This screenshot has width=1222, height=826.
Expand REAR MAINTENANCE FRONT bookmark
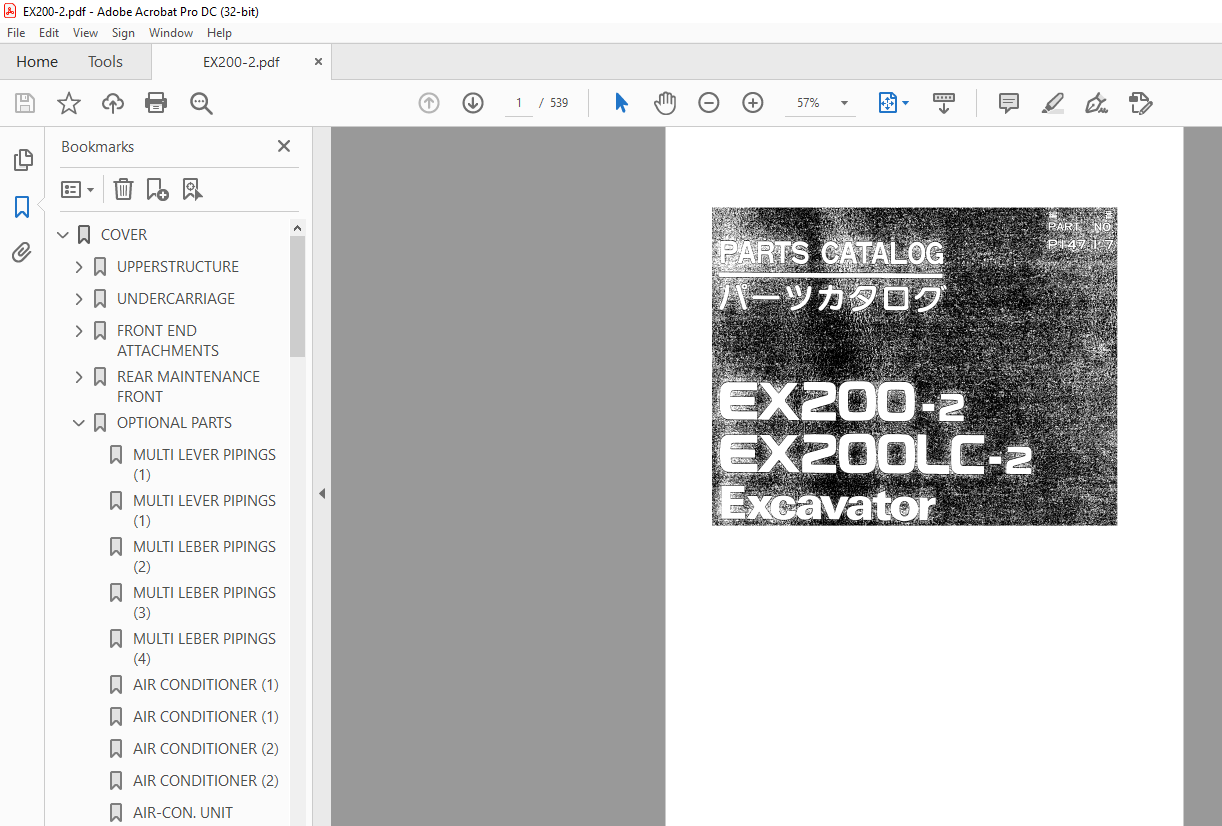(x=79, y=377)
